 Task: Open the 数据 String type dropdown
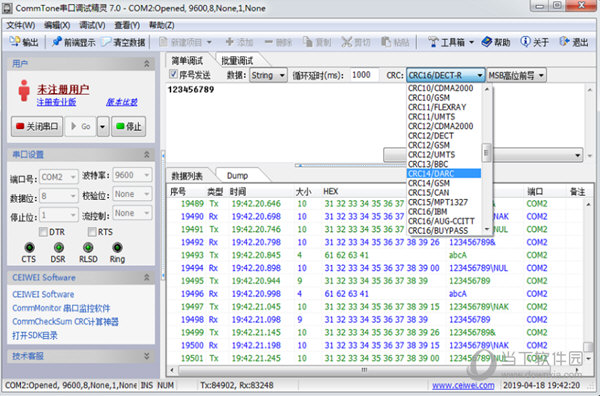click(x=268, y=75)
